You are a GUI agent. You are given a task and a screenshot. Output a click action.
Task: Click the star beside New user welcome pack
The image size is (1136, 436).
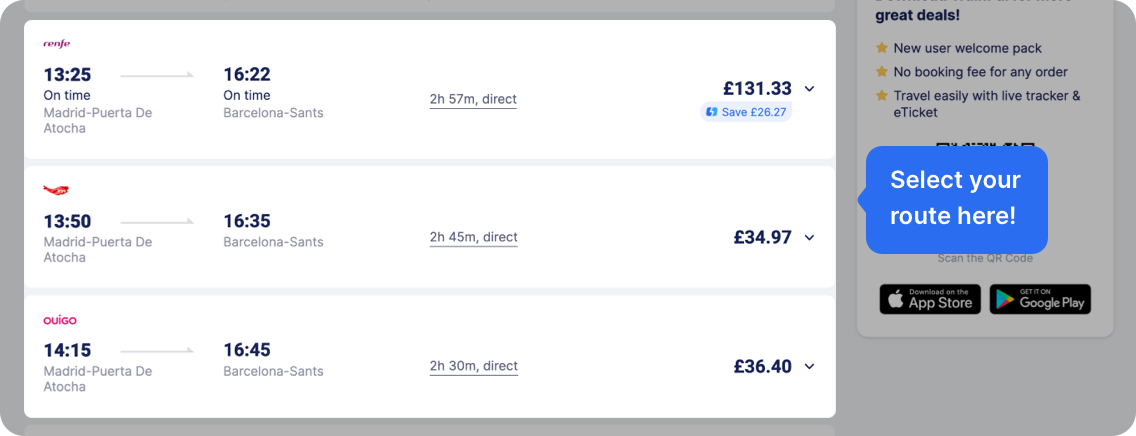(x=882, y=48)
